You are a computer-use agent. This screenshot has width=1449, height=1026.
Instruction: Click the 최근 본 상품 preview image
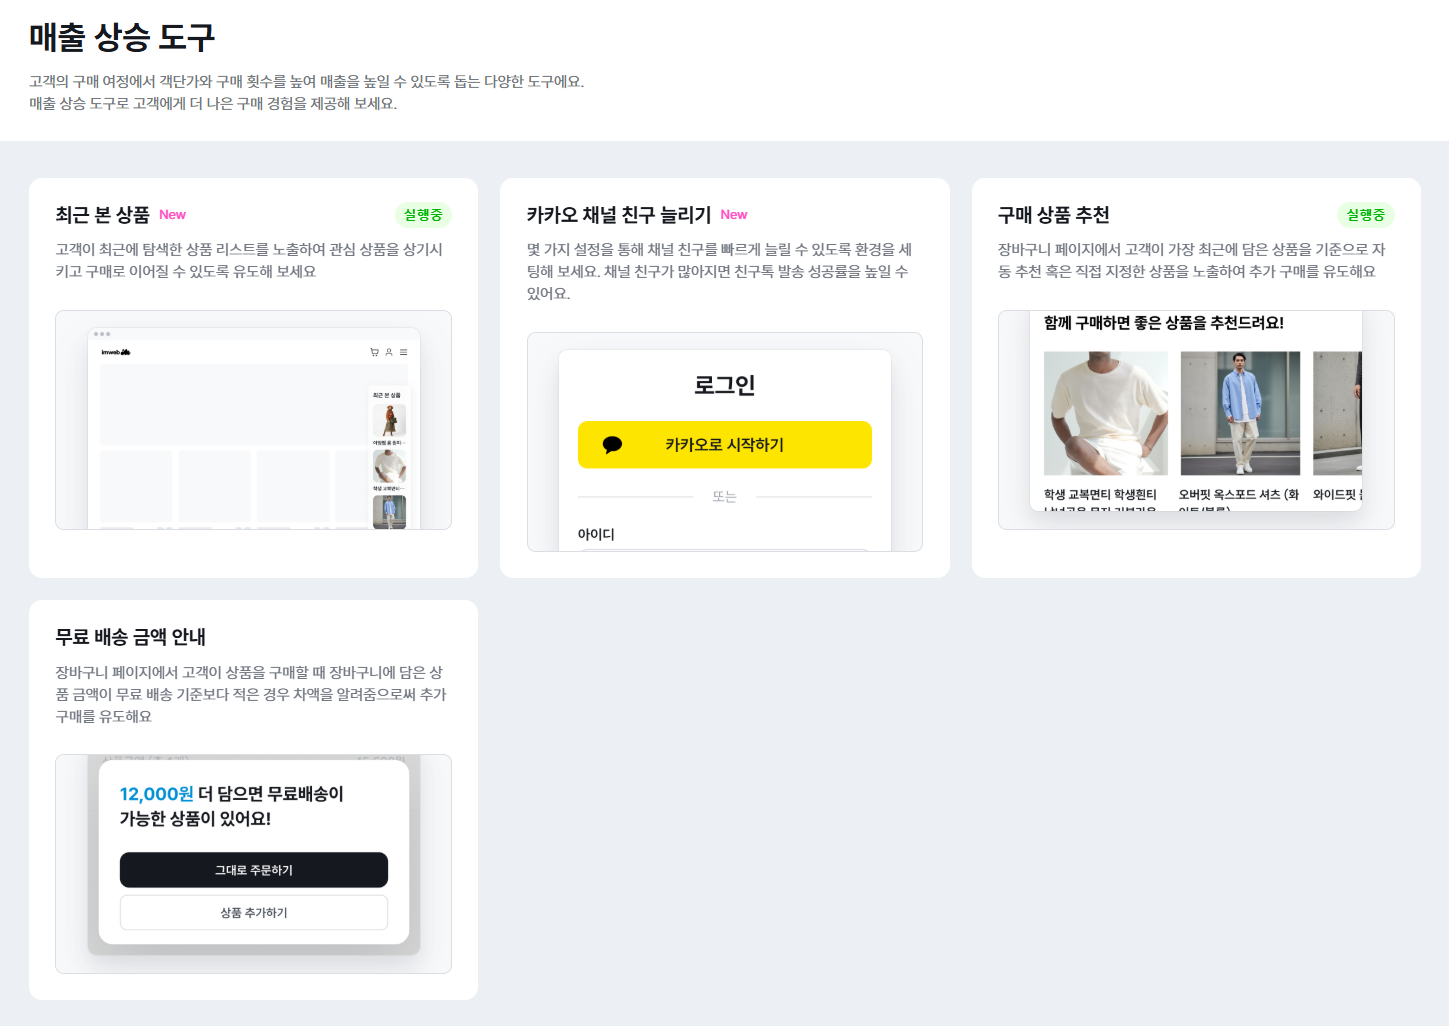pos(253,420)
